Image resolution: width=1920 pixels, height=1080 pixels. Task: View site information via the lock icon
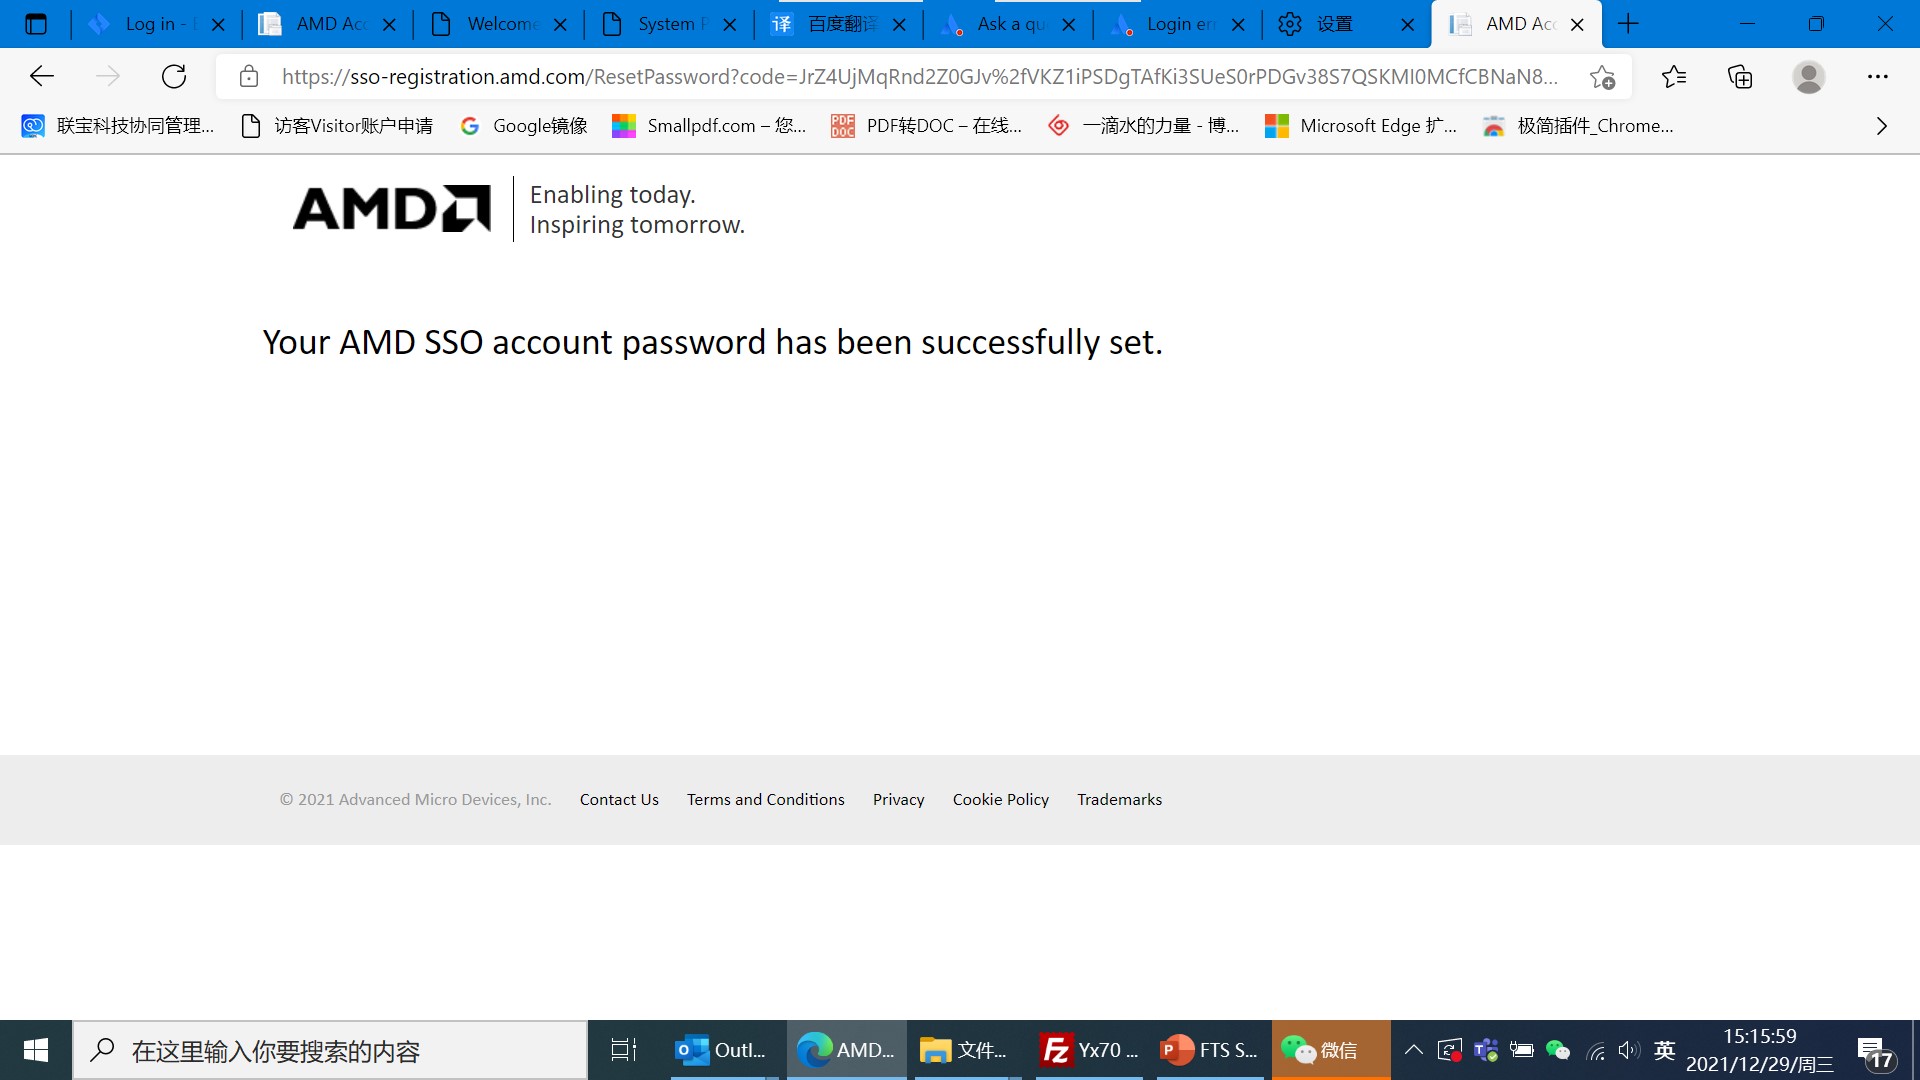click(x=249, y=76)
